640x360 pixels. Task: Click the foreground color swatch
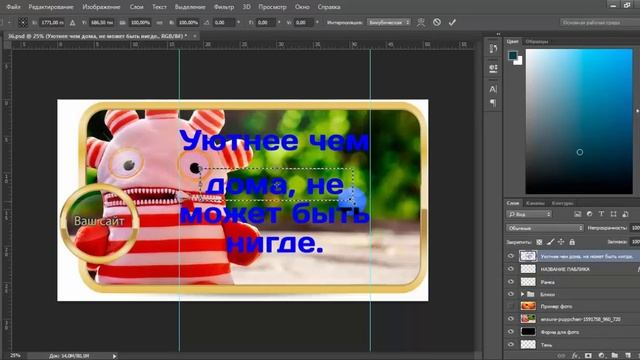click(513, 55)
